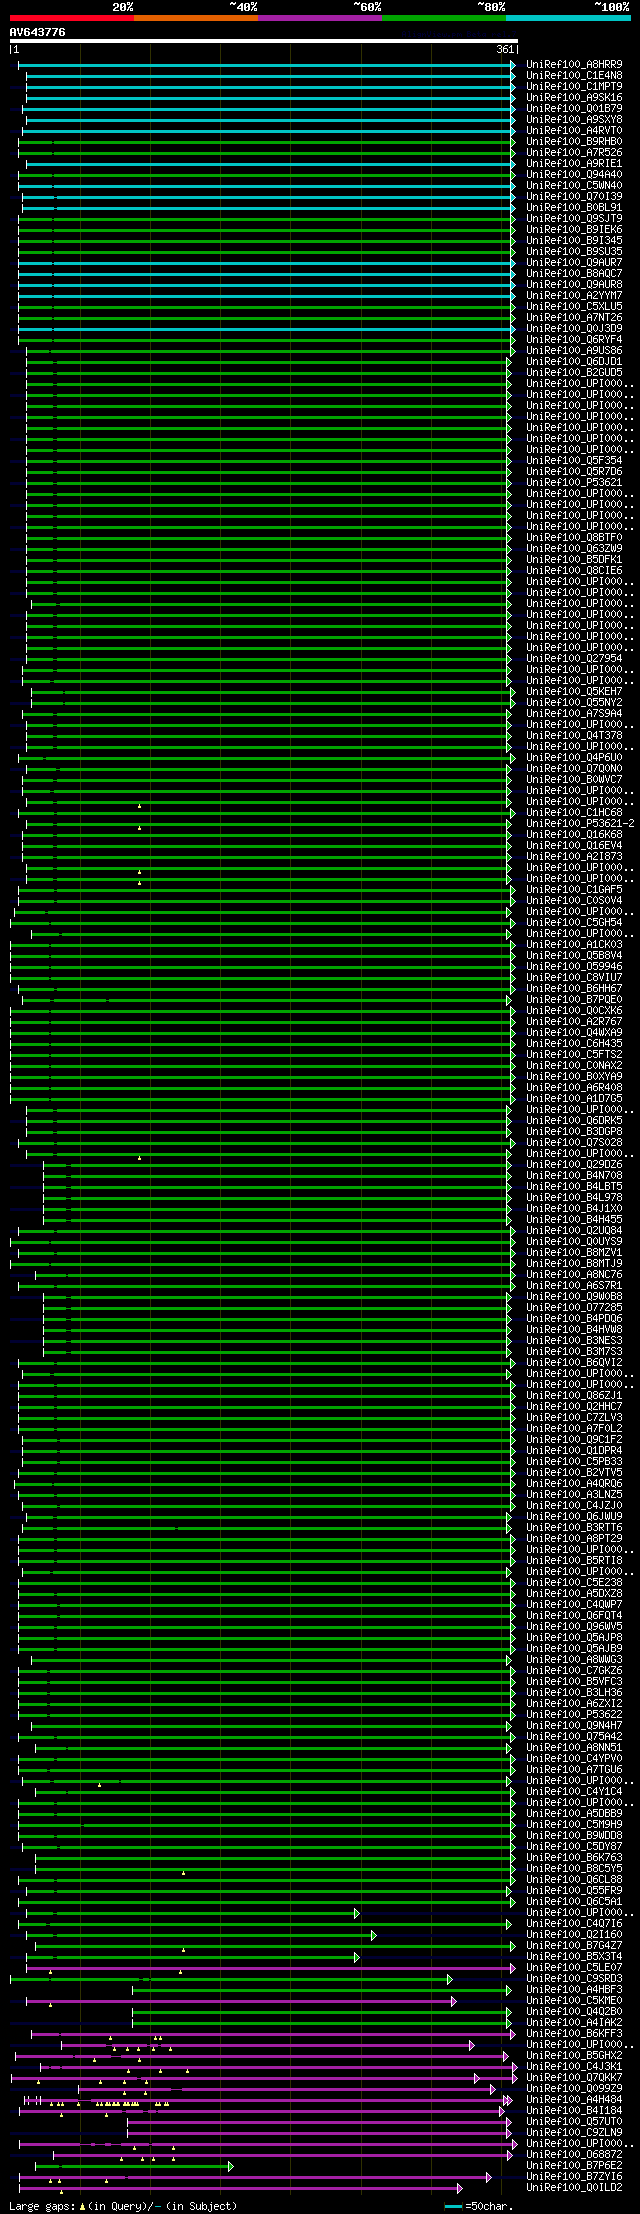Select the UniRef100_C8VIU7 label
The width and height of the screenshot is (640, 2214).
click(x=574, y=978)
